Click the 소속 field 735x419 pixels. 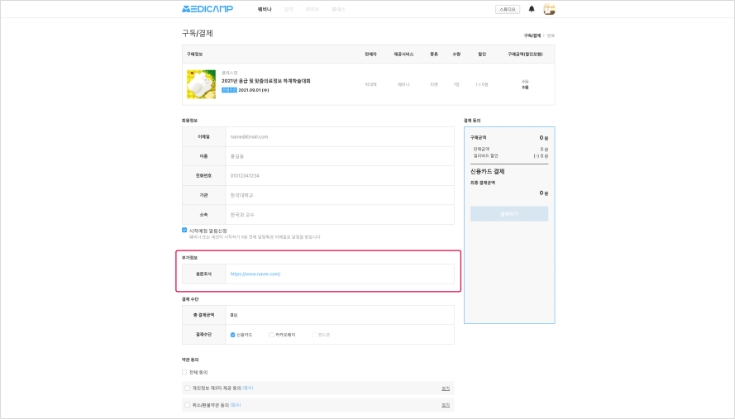(x=339, y=215)
